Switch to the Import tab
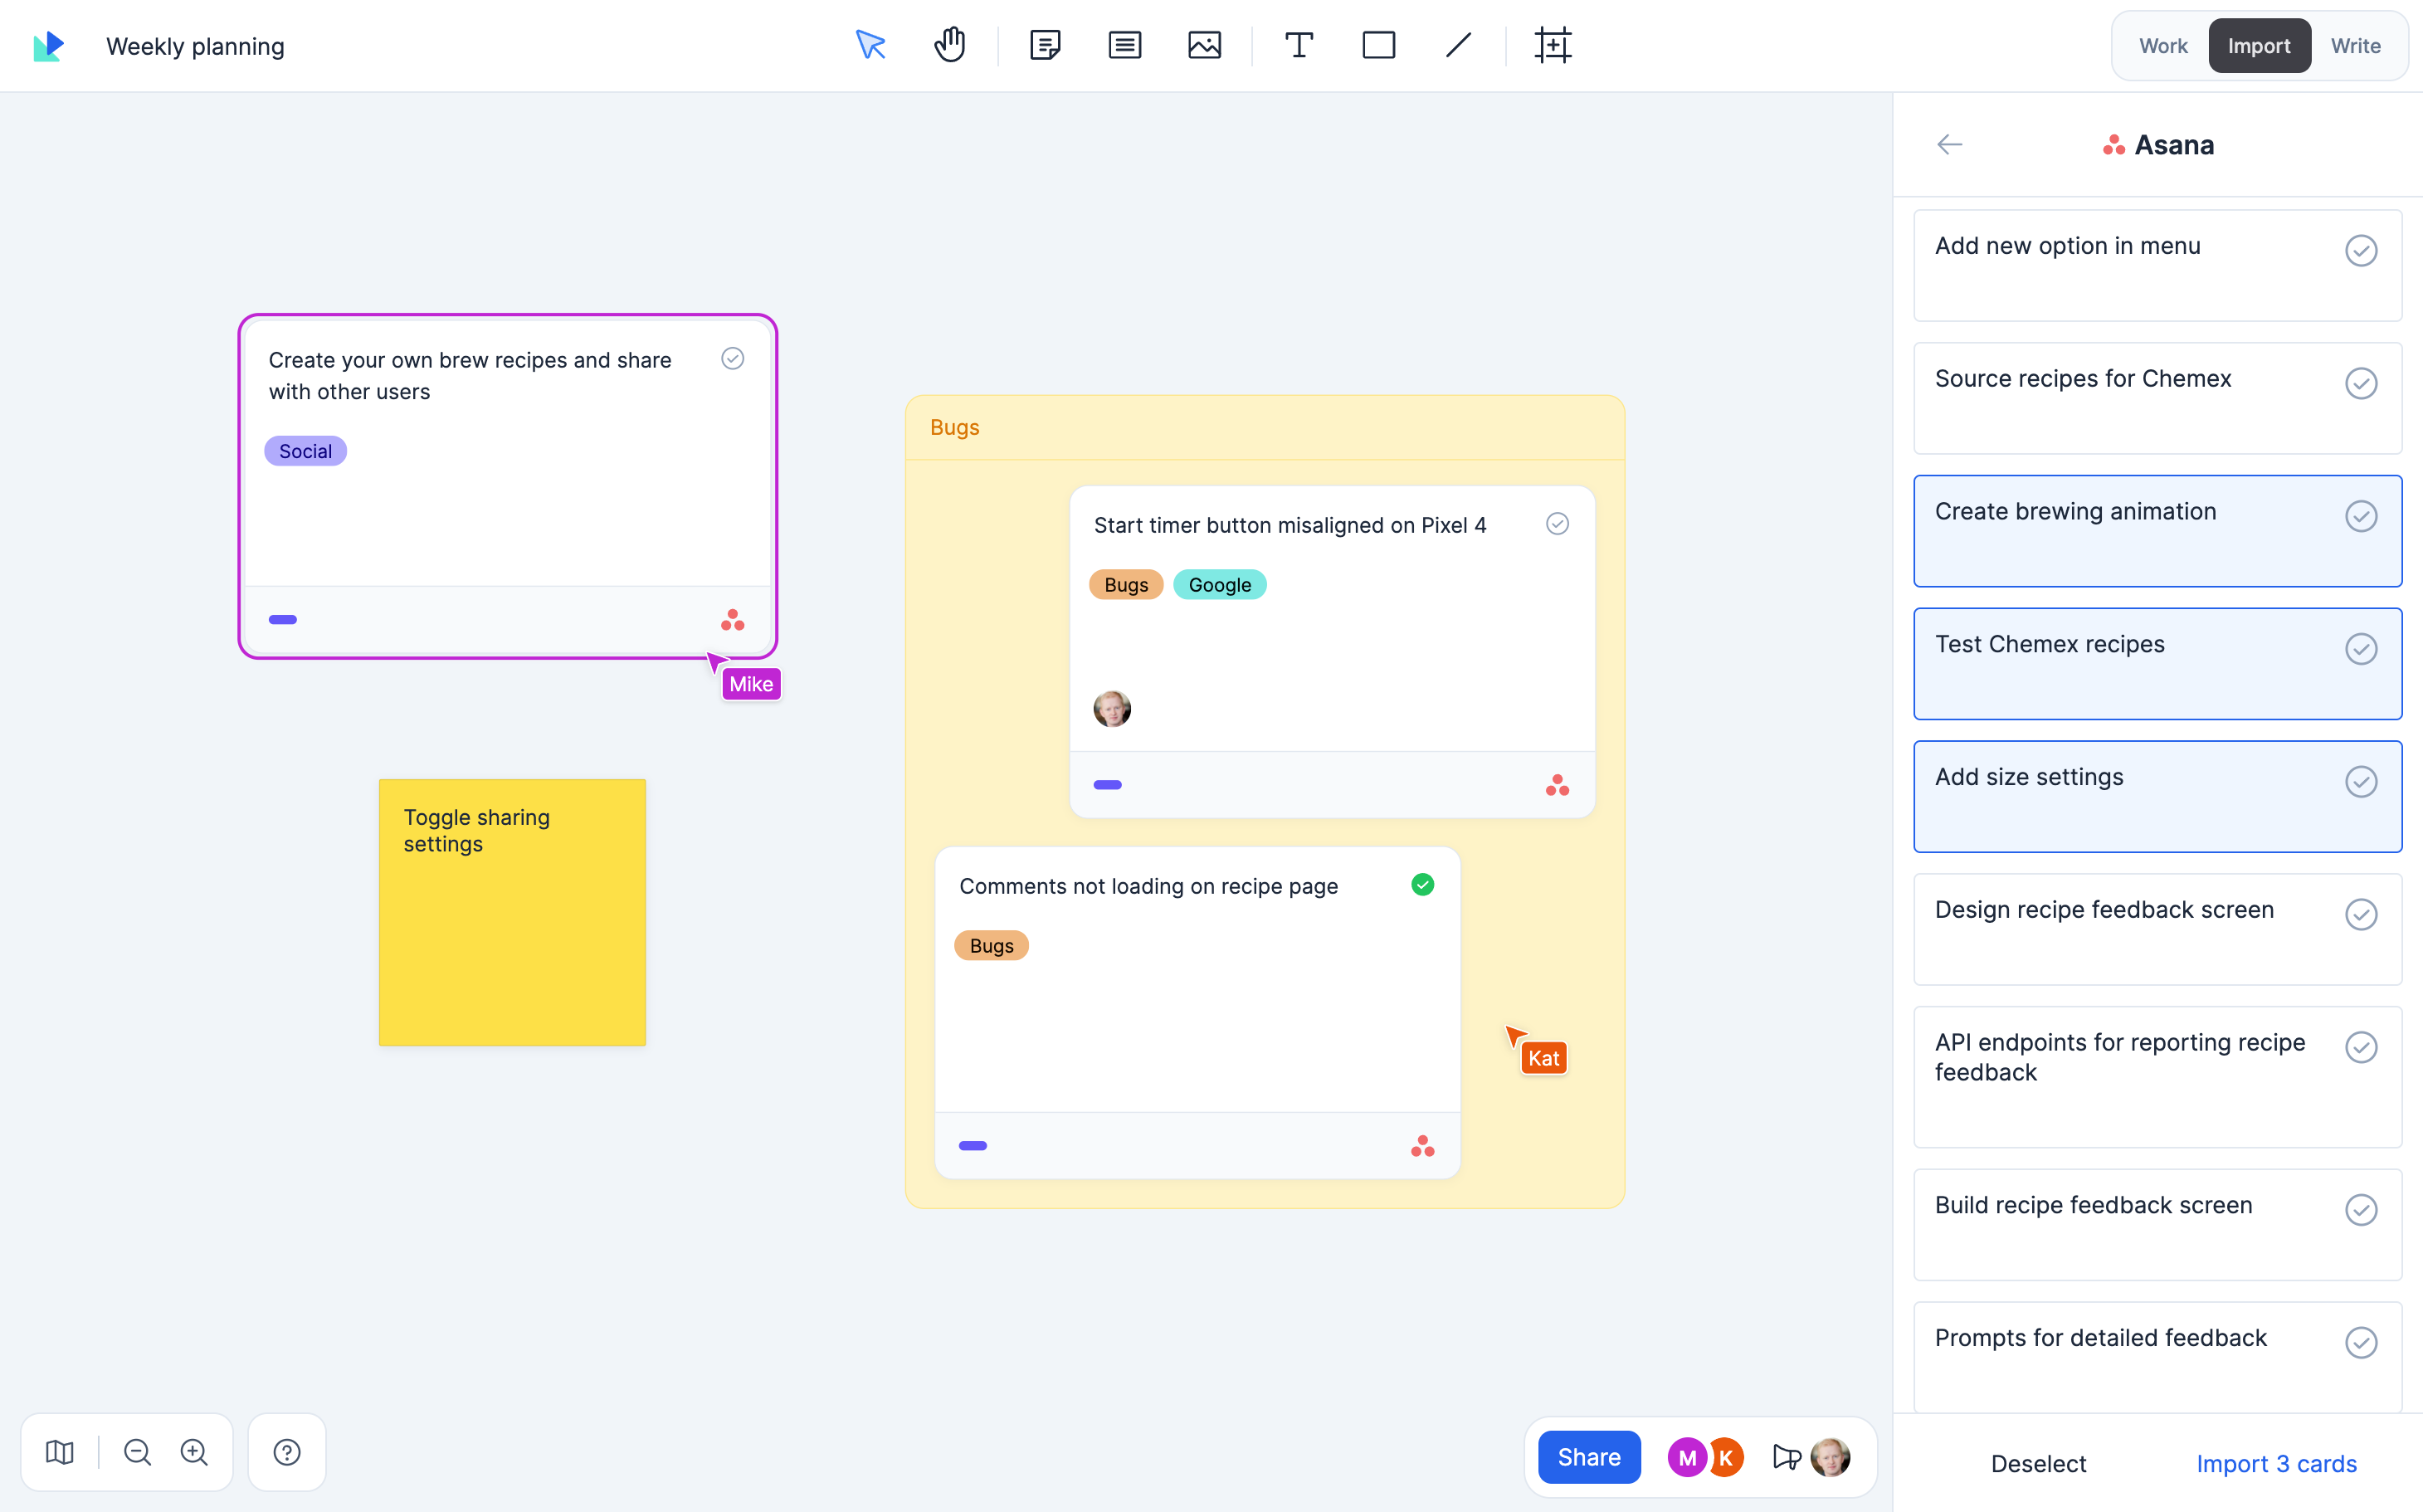 click(2259, 46)
